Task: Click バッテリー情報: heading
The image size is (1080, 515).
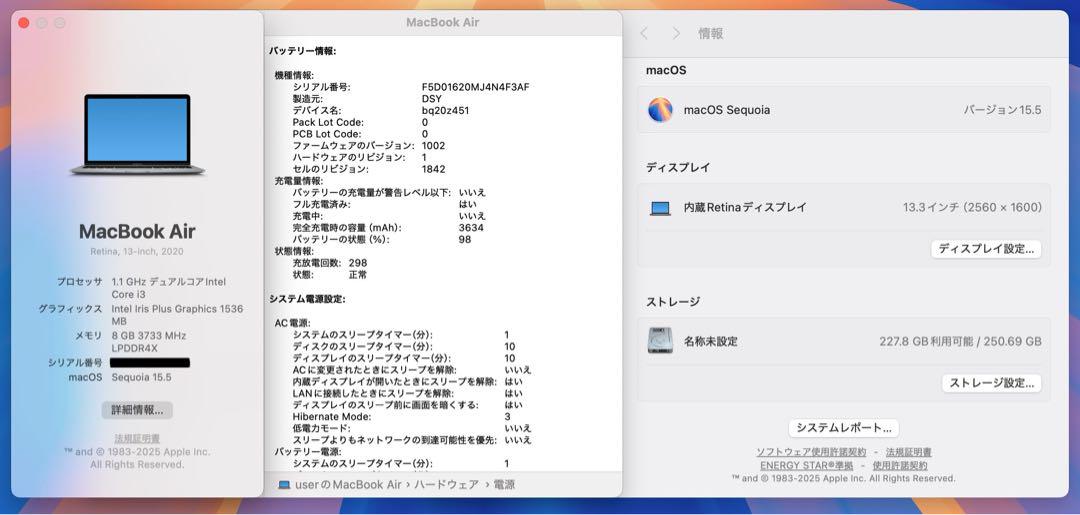Action: [302, 51]
